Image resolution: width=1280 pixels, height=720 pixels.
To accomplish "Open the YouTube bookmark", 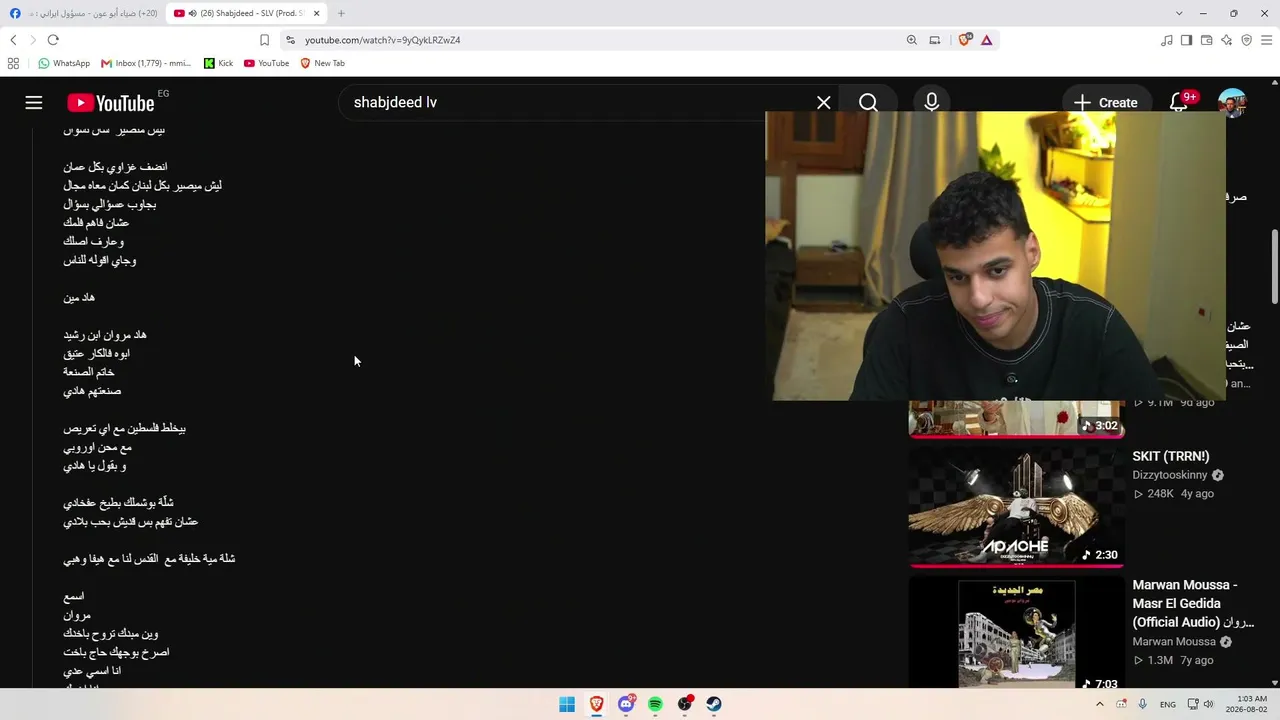I will 266,63.
